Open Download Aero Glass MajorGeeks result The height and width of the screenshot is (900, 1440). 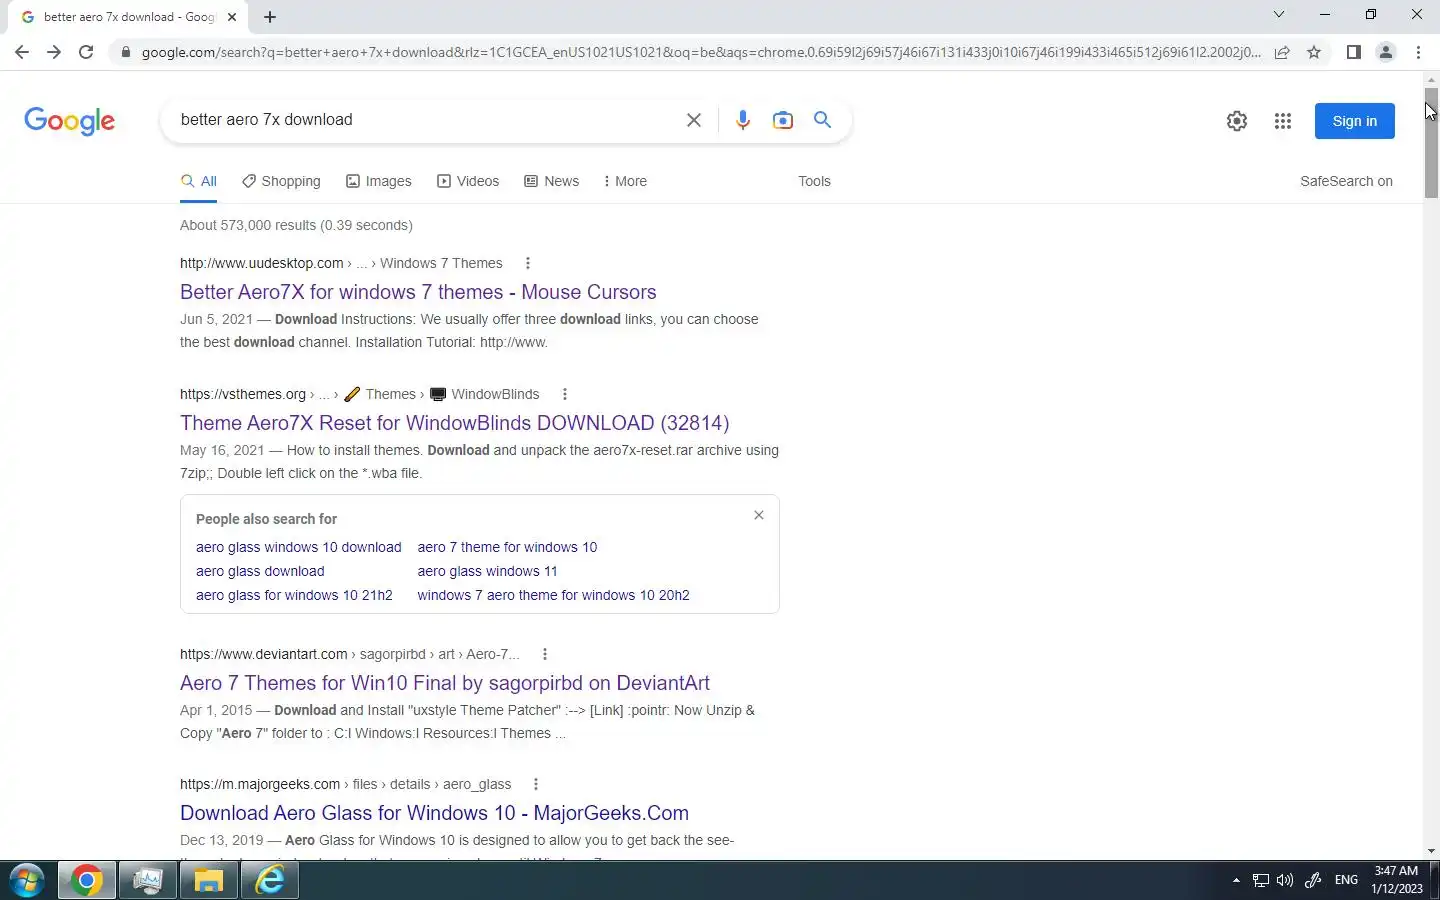coord(434,813)
